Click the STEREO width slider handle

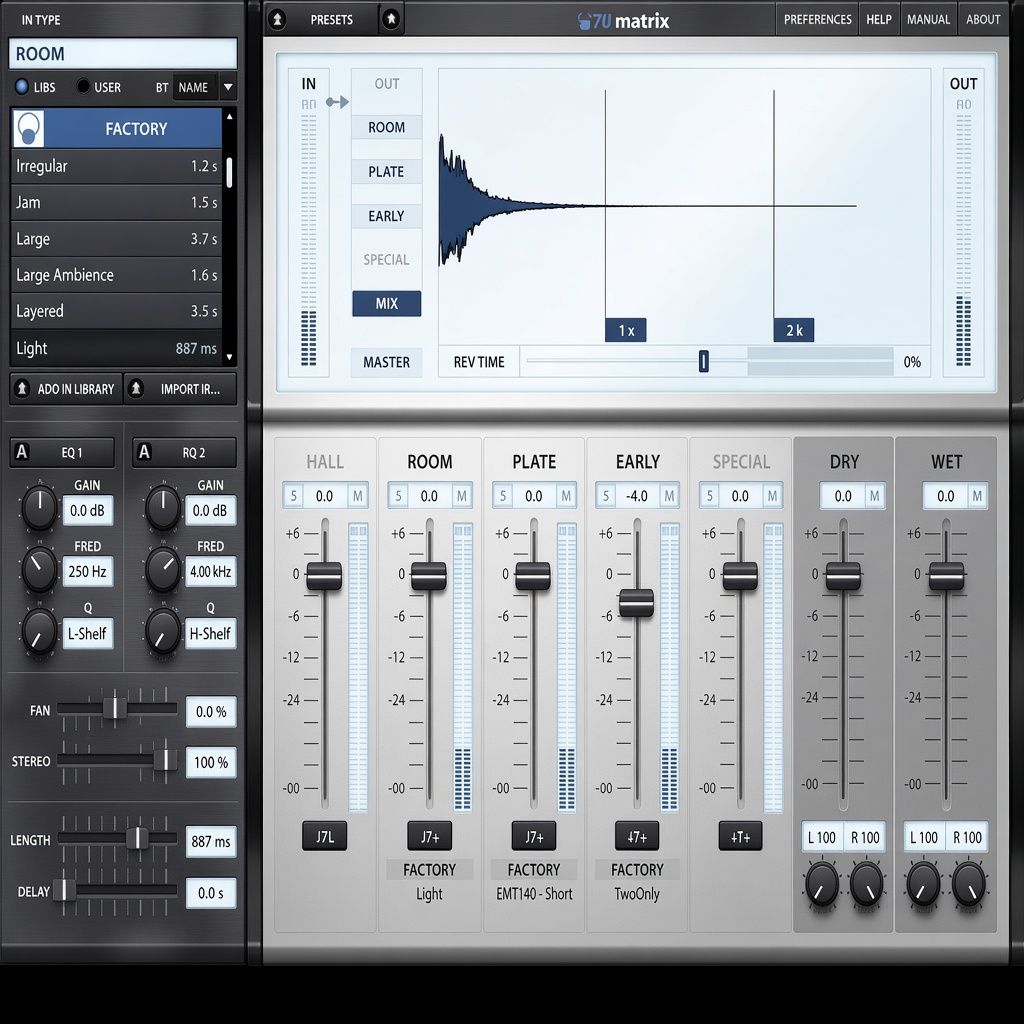[x=165, y=760]
